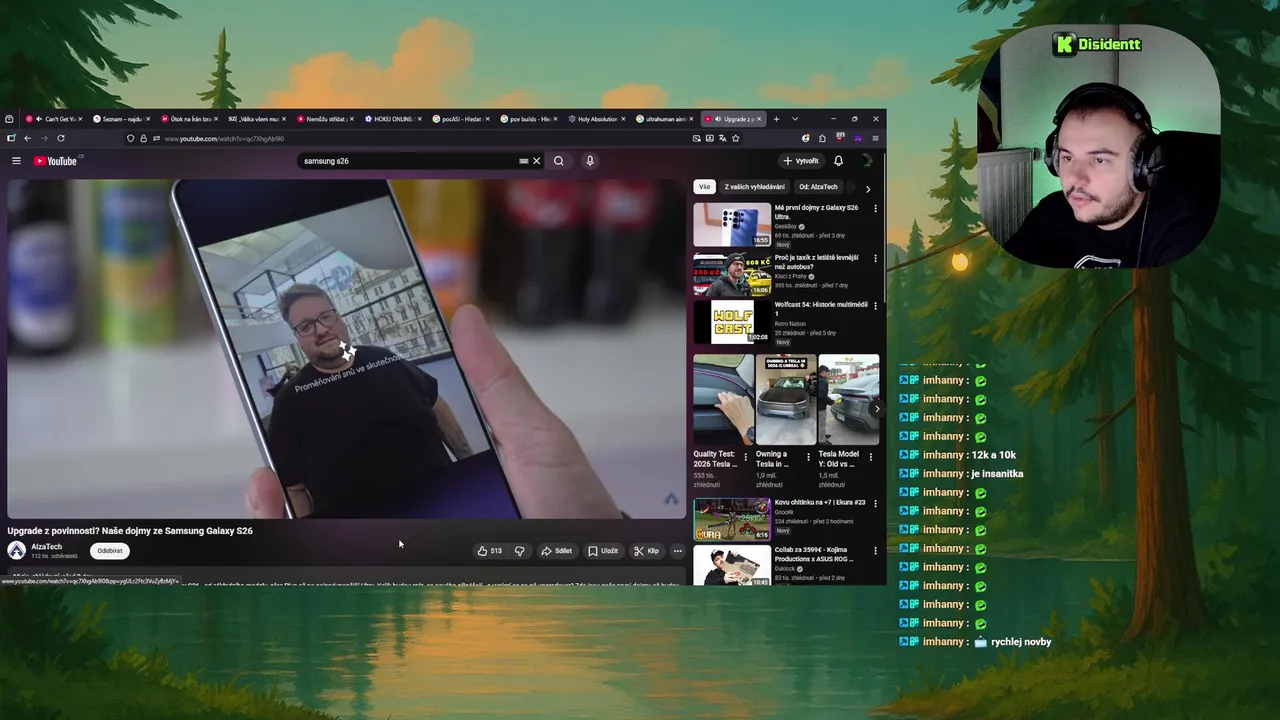Viewport: 1280px width, 720px height.
Task: Click the video player showing the phone
Action: tap(346, 349)
